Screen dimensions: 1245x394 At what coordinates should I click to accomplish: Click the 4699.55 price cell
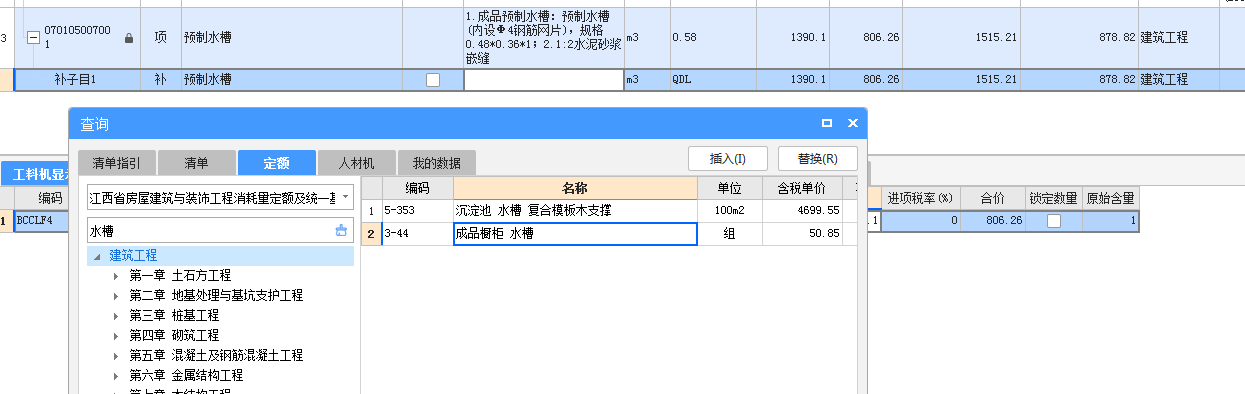pyautogui.click(x=802, y=211)
